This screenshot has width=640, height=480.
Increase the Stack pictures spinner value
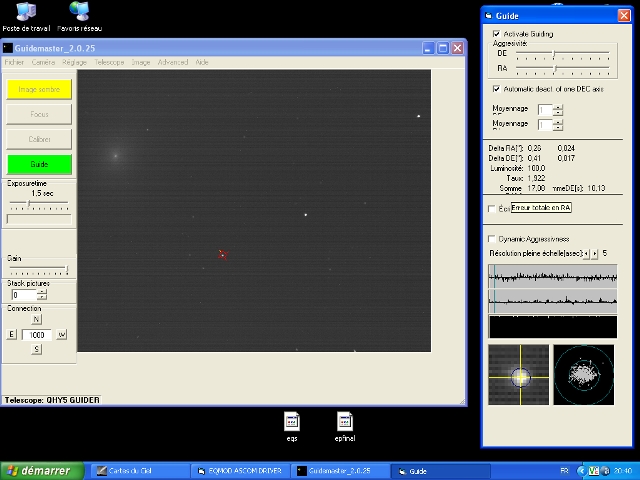(x=42, y=292)
